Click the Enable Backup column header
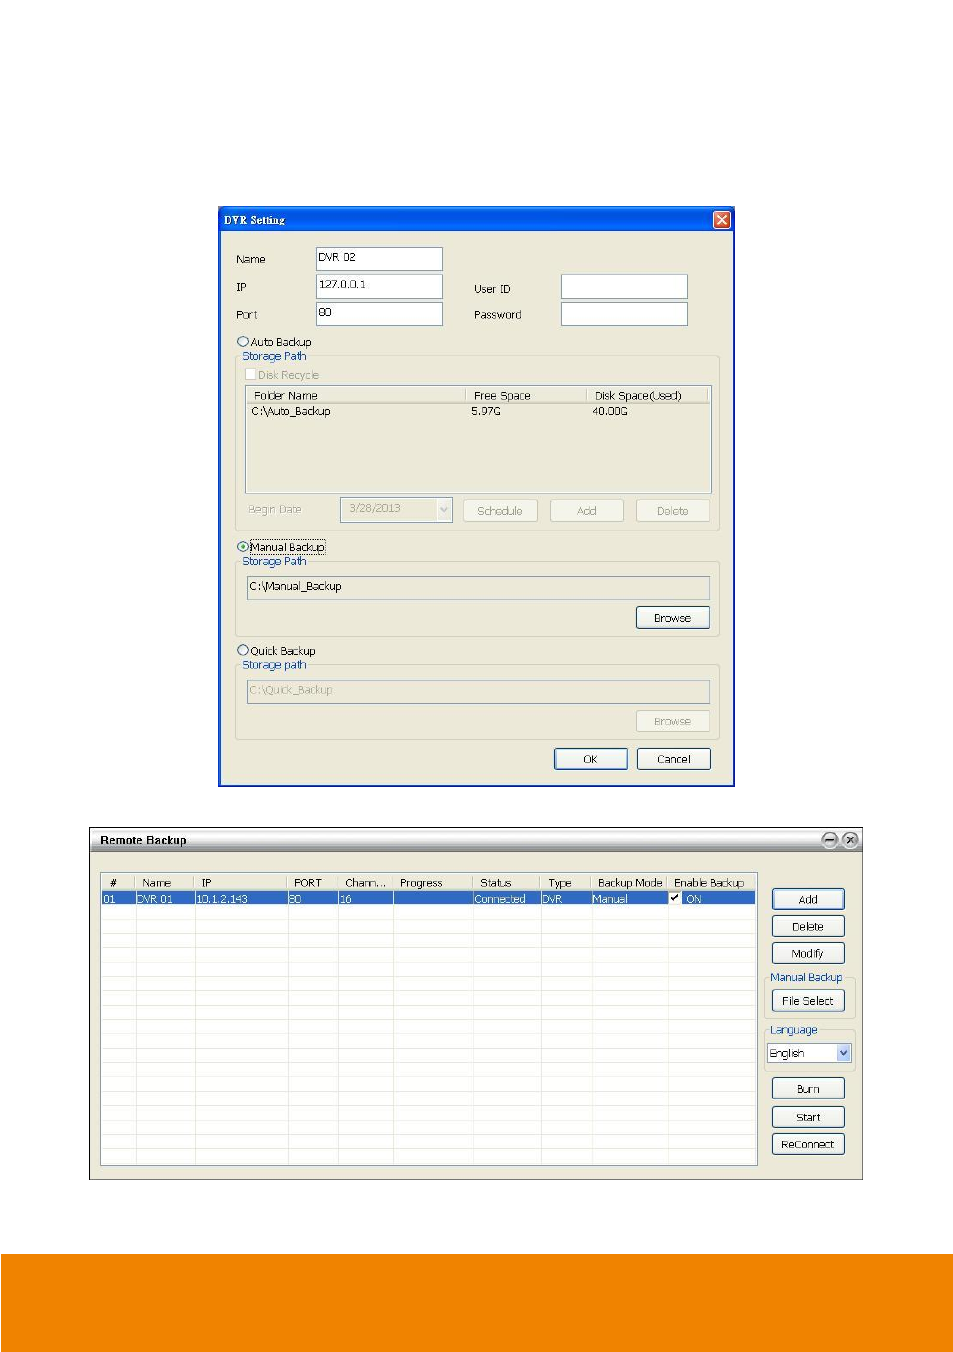 (711, 883)
